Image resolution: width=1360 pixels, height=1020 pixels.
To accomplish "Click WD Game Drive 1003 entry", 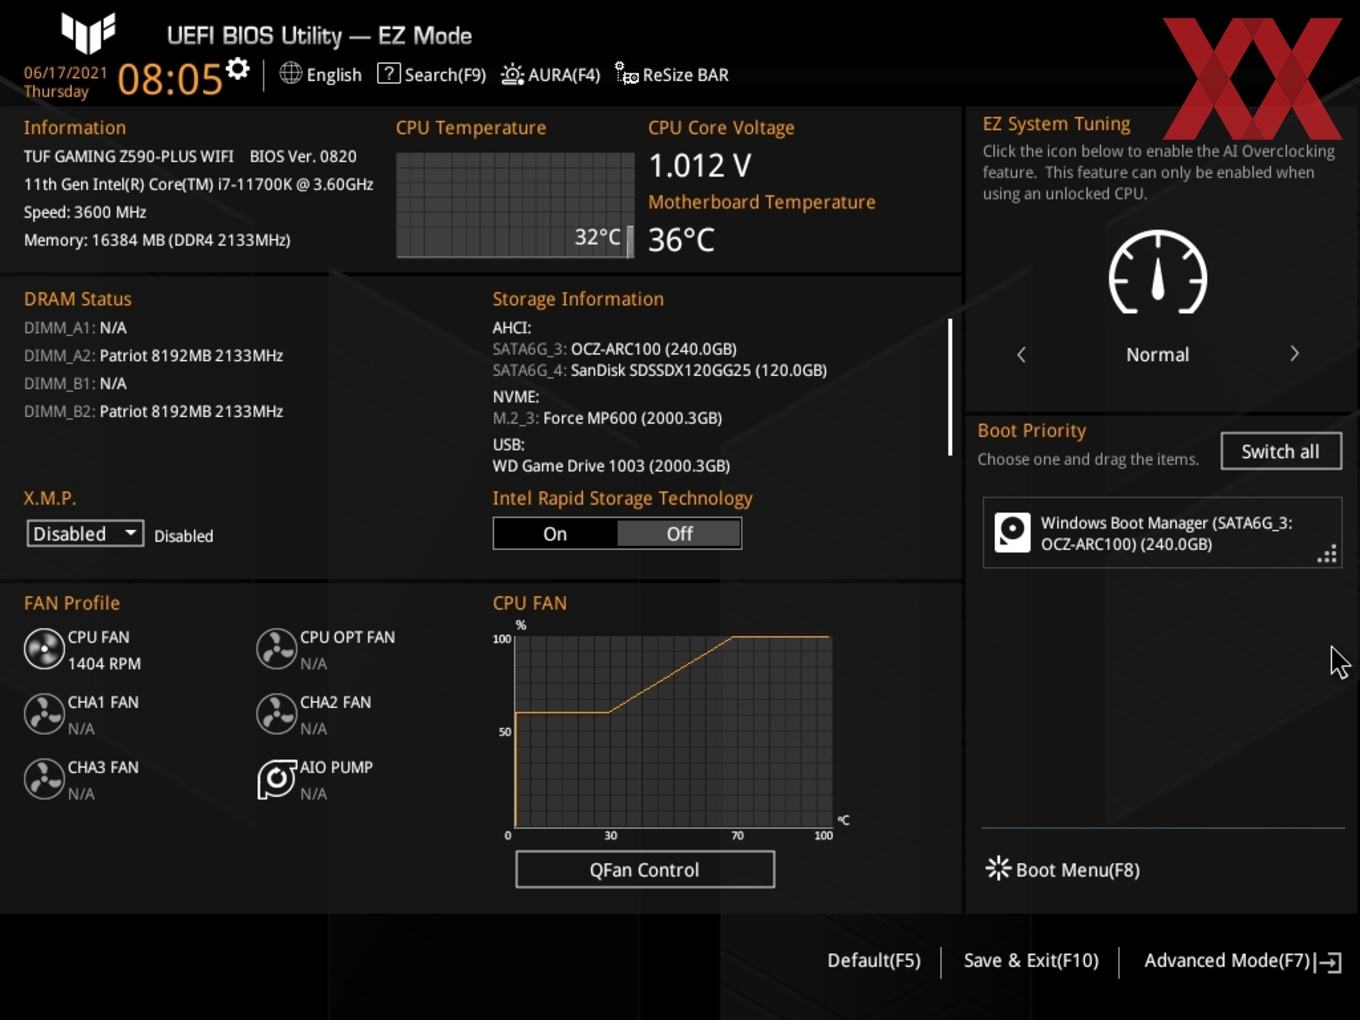I will [x=611, y=466].
